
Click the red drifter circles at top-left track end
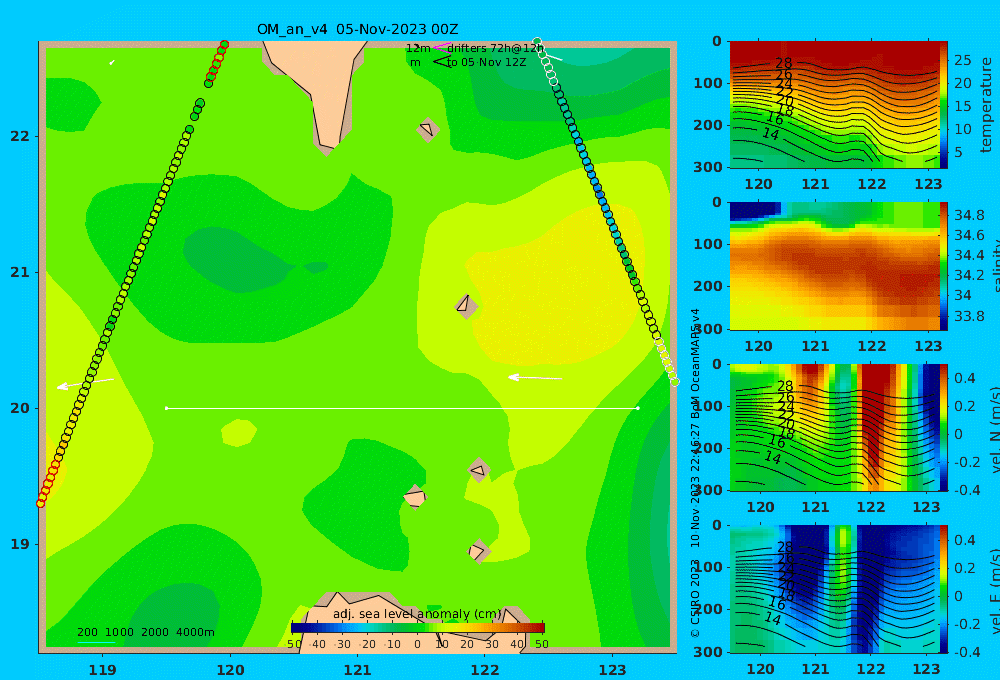pos(217,61)
